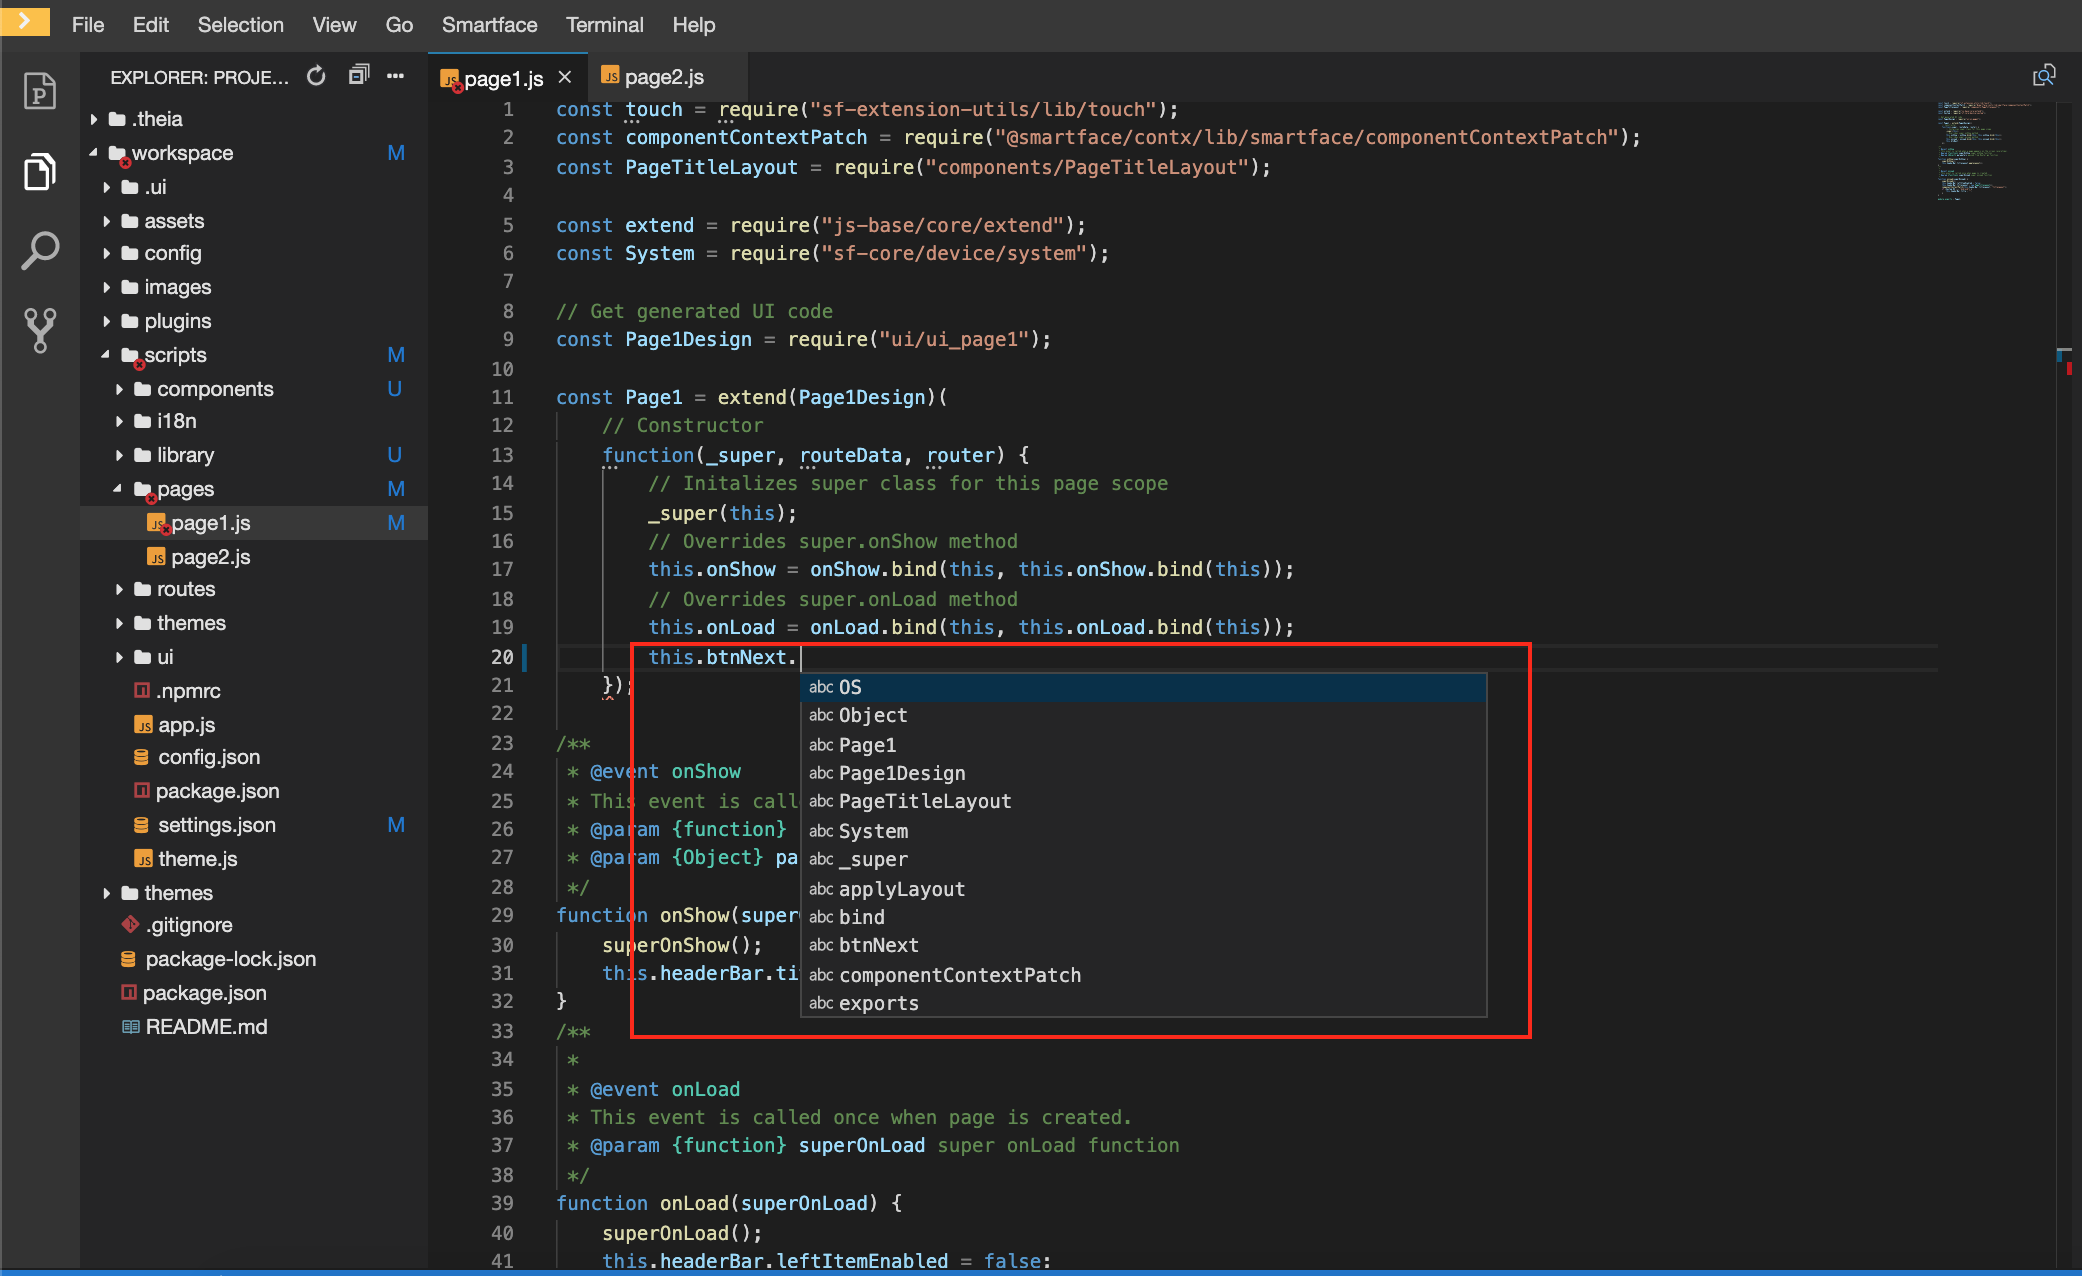Choose applyLayout suggestion in the autocomplete
Image resolution: width=2082 pixels, height=1276 pixels.
(x=901, y=889)
